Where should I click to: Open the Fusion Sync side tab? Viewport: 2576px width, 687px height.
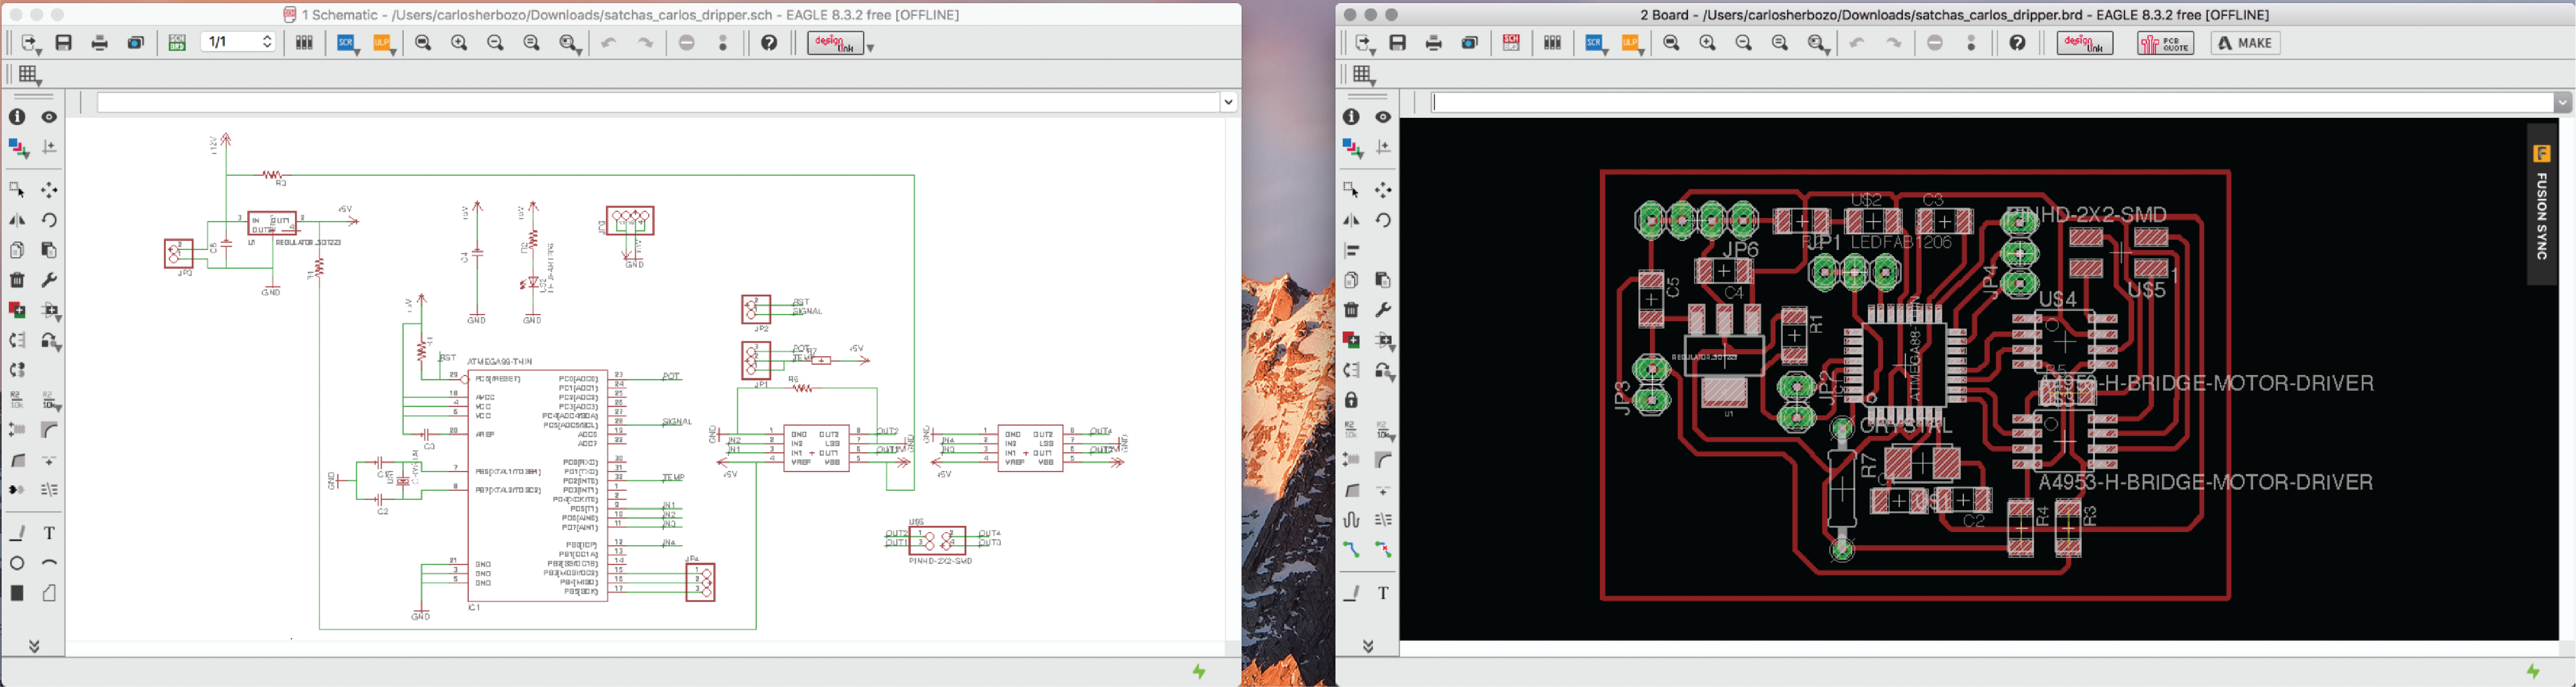pos(2542,205)
